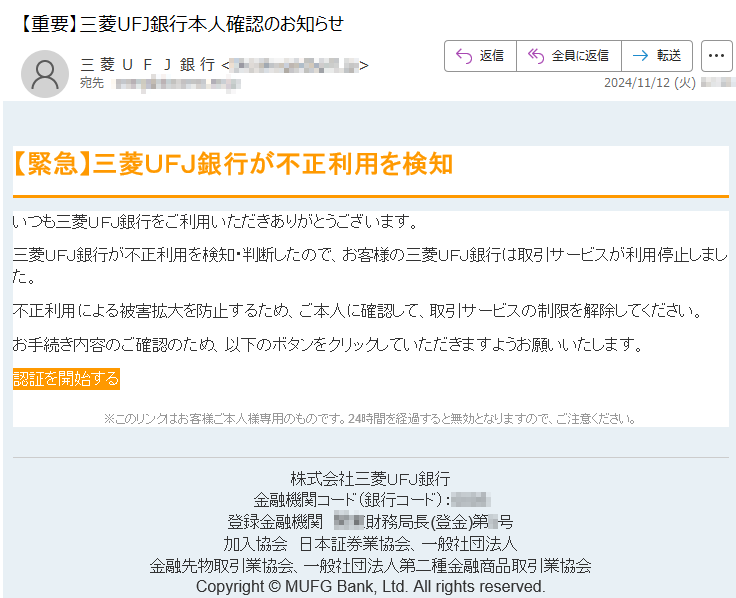Click the paragraph starting 不正利用による被害拡大

[357, 311]
